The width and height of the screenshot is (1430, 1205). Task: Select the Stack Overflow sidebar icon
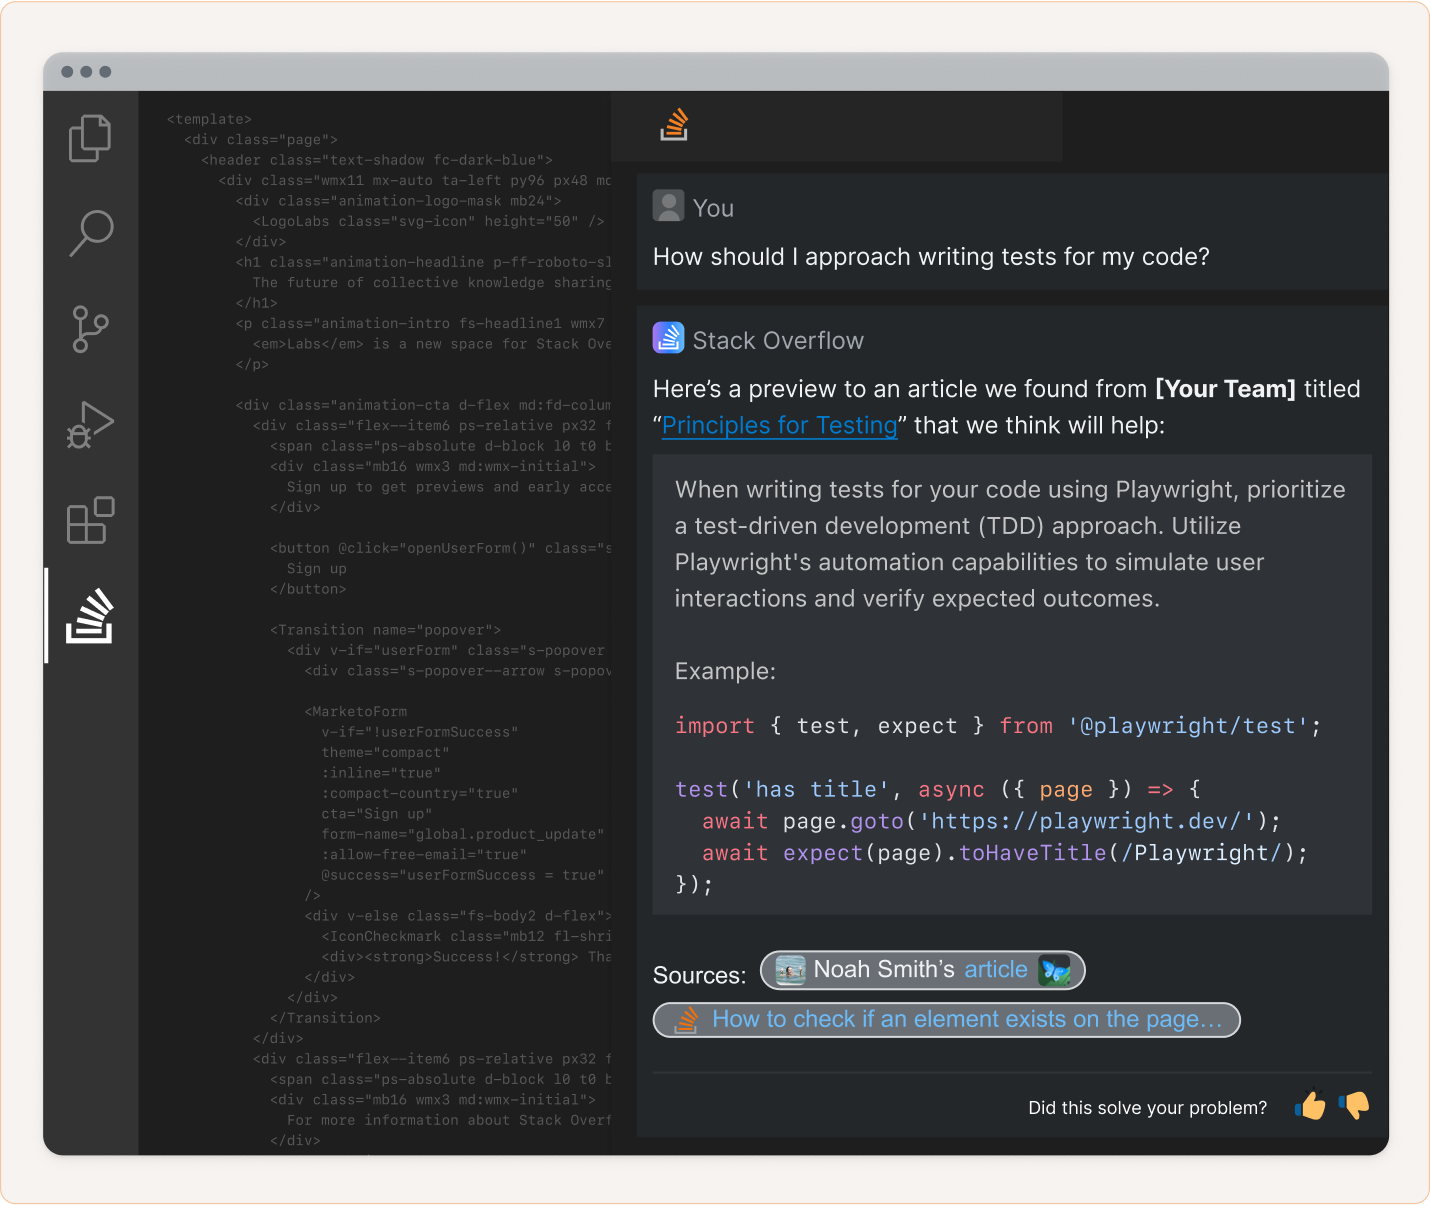(x=90, y=616)
